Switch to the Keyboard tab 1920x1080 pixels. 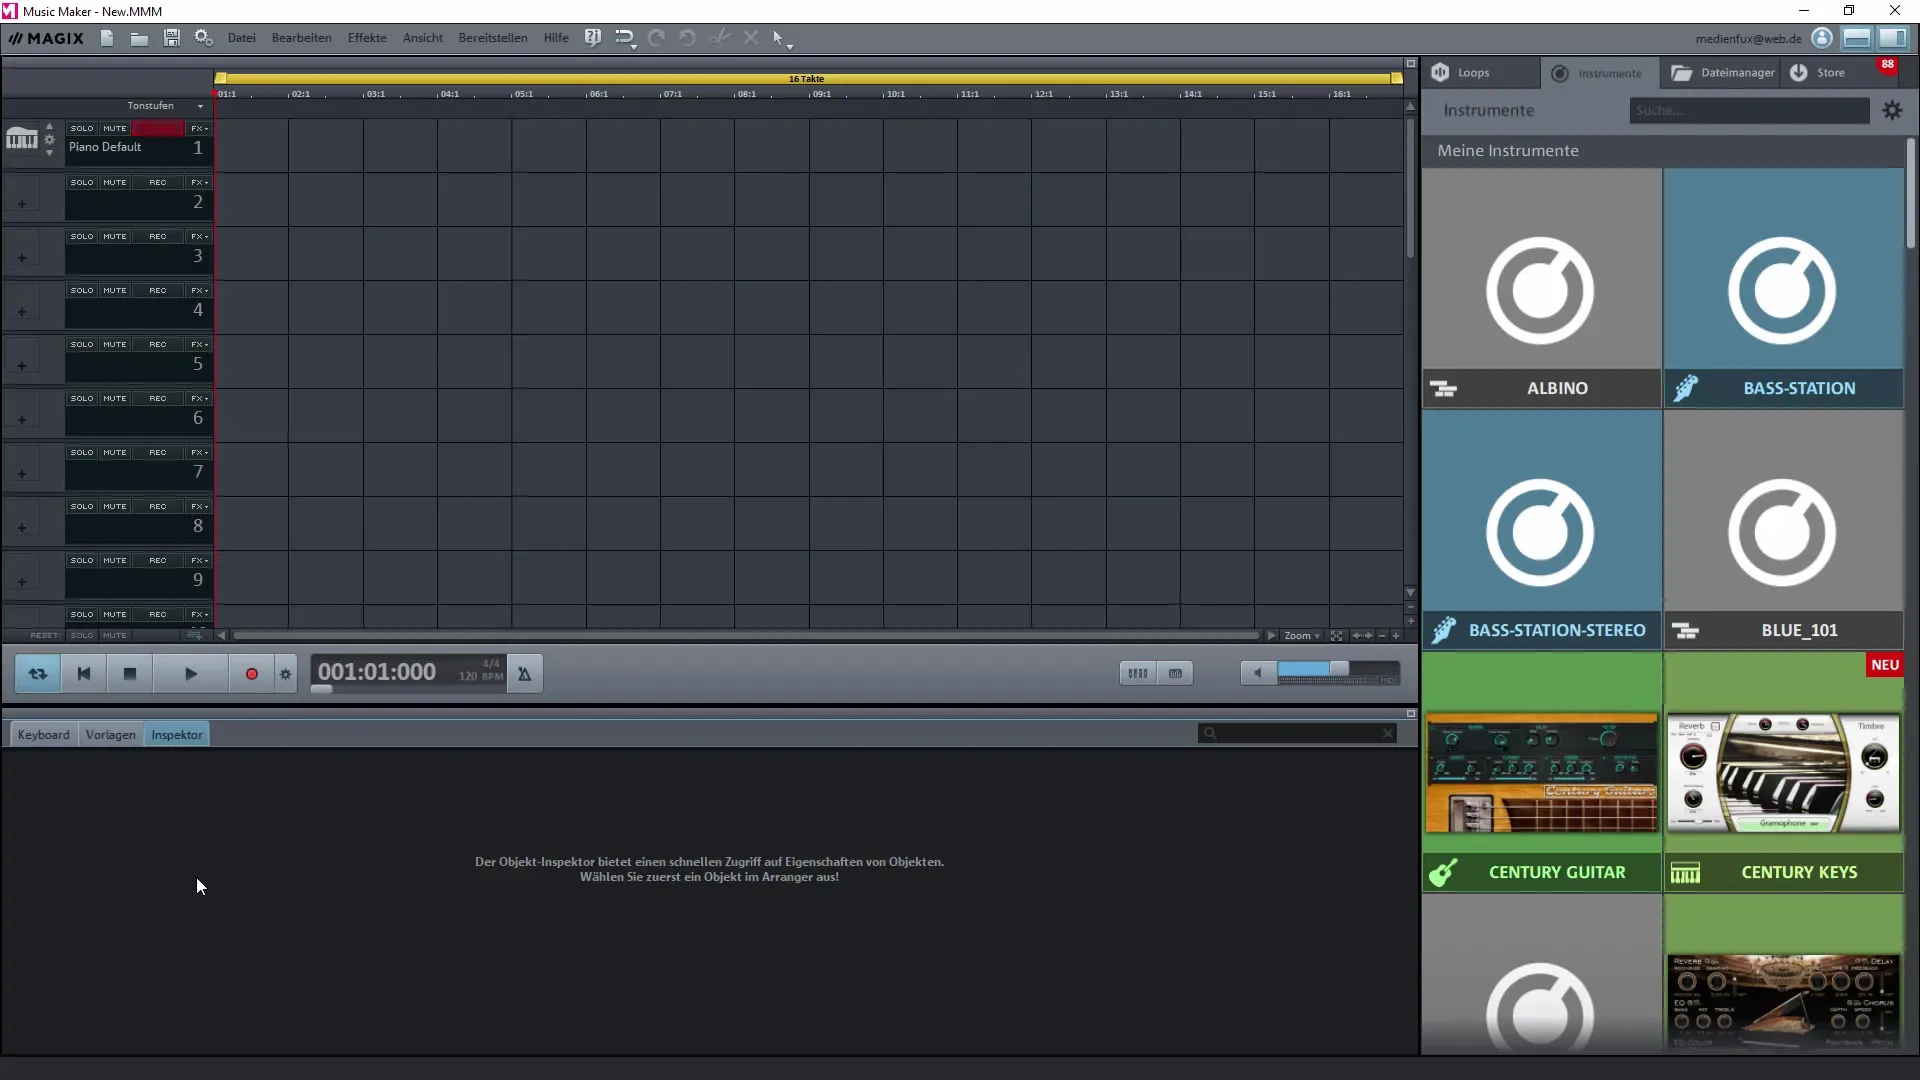44,735
